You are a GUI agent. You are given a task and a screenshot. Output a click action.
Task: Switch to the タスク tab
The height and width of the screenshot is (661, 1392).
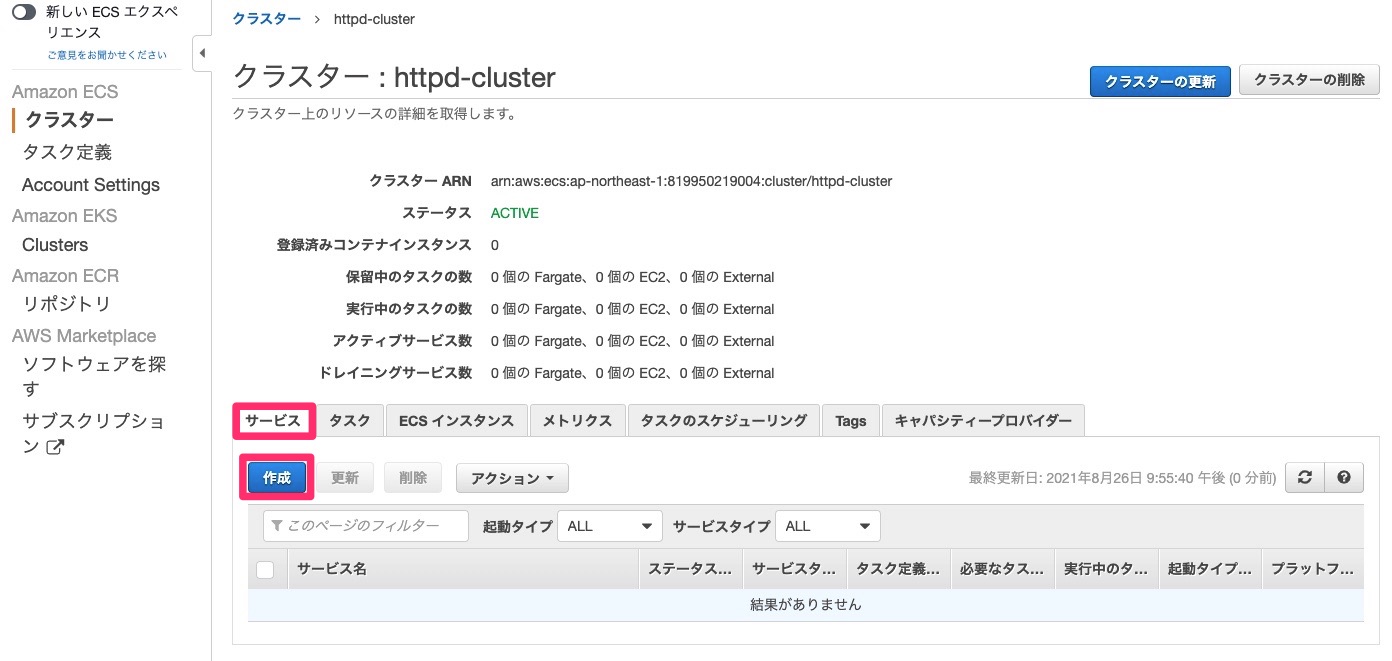coord(349,420)
